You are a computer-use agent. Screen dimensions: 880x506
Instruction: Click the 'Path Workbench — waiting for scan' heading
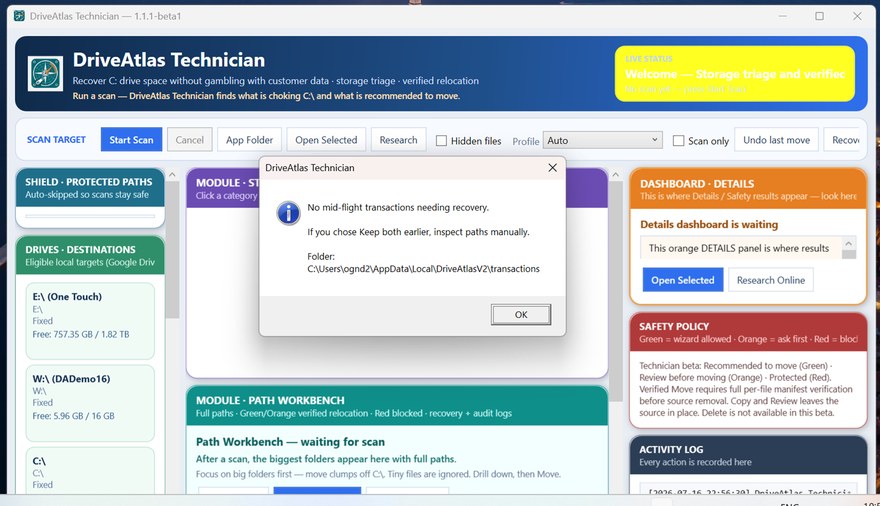click(290, 442)
